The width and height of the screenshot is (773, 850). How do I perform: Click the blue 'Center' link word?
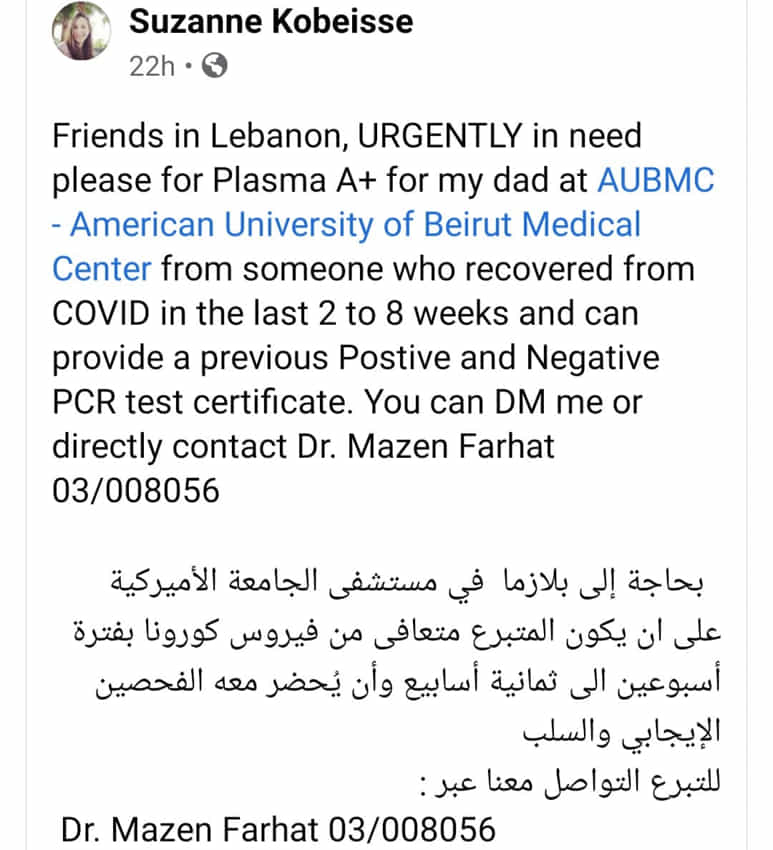pos(101,269)
